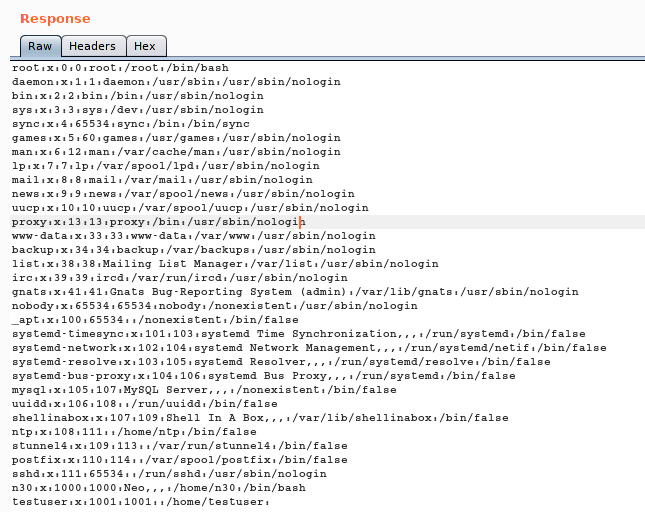Click the systemd-resolve line

pyautogui.click(x=281, y=362)
